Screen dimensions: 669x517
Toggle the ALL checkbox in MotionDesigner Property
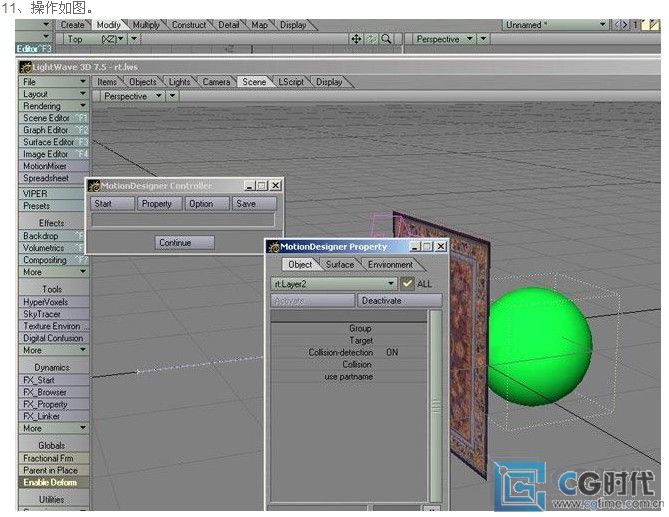click(407, 284)
